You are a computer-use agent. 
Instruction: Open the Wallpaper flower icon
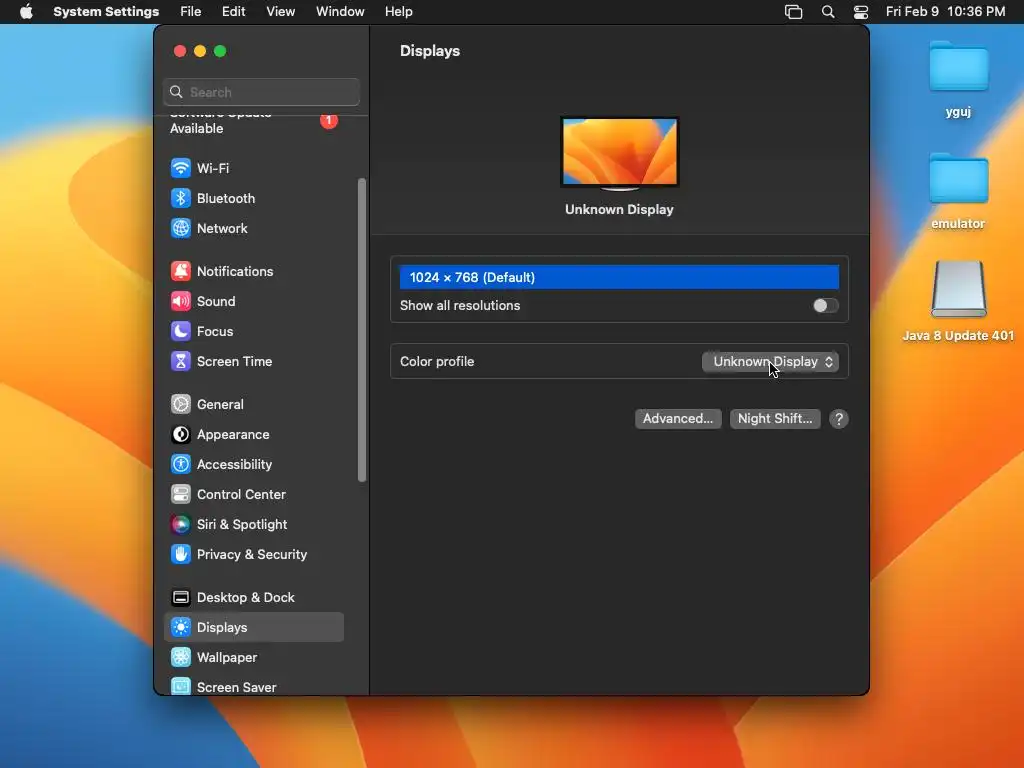point(181,658)
